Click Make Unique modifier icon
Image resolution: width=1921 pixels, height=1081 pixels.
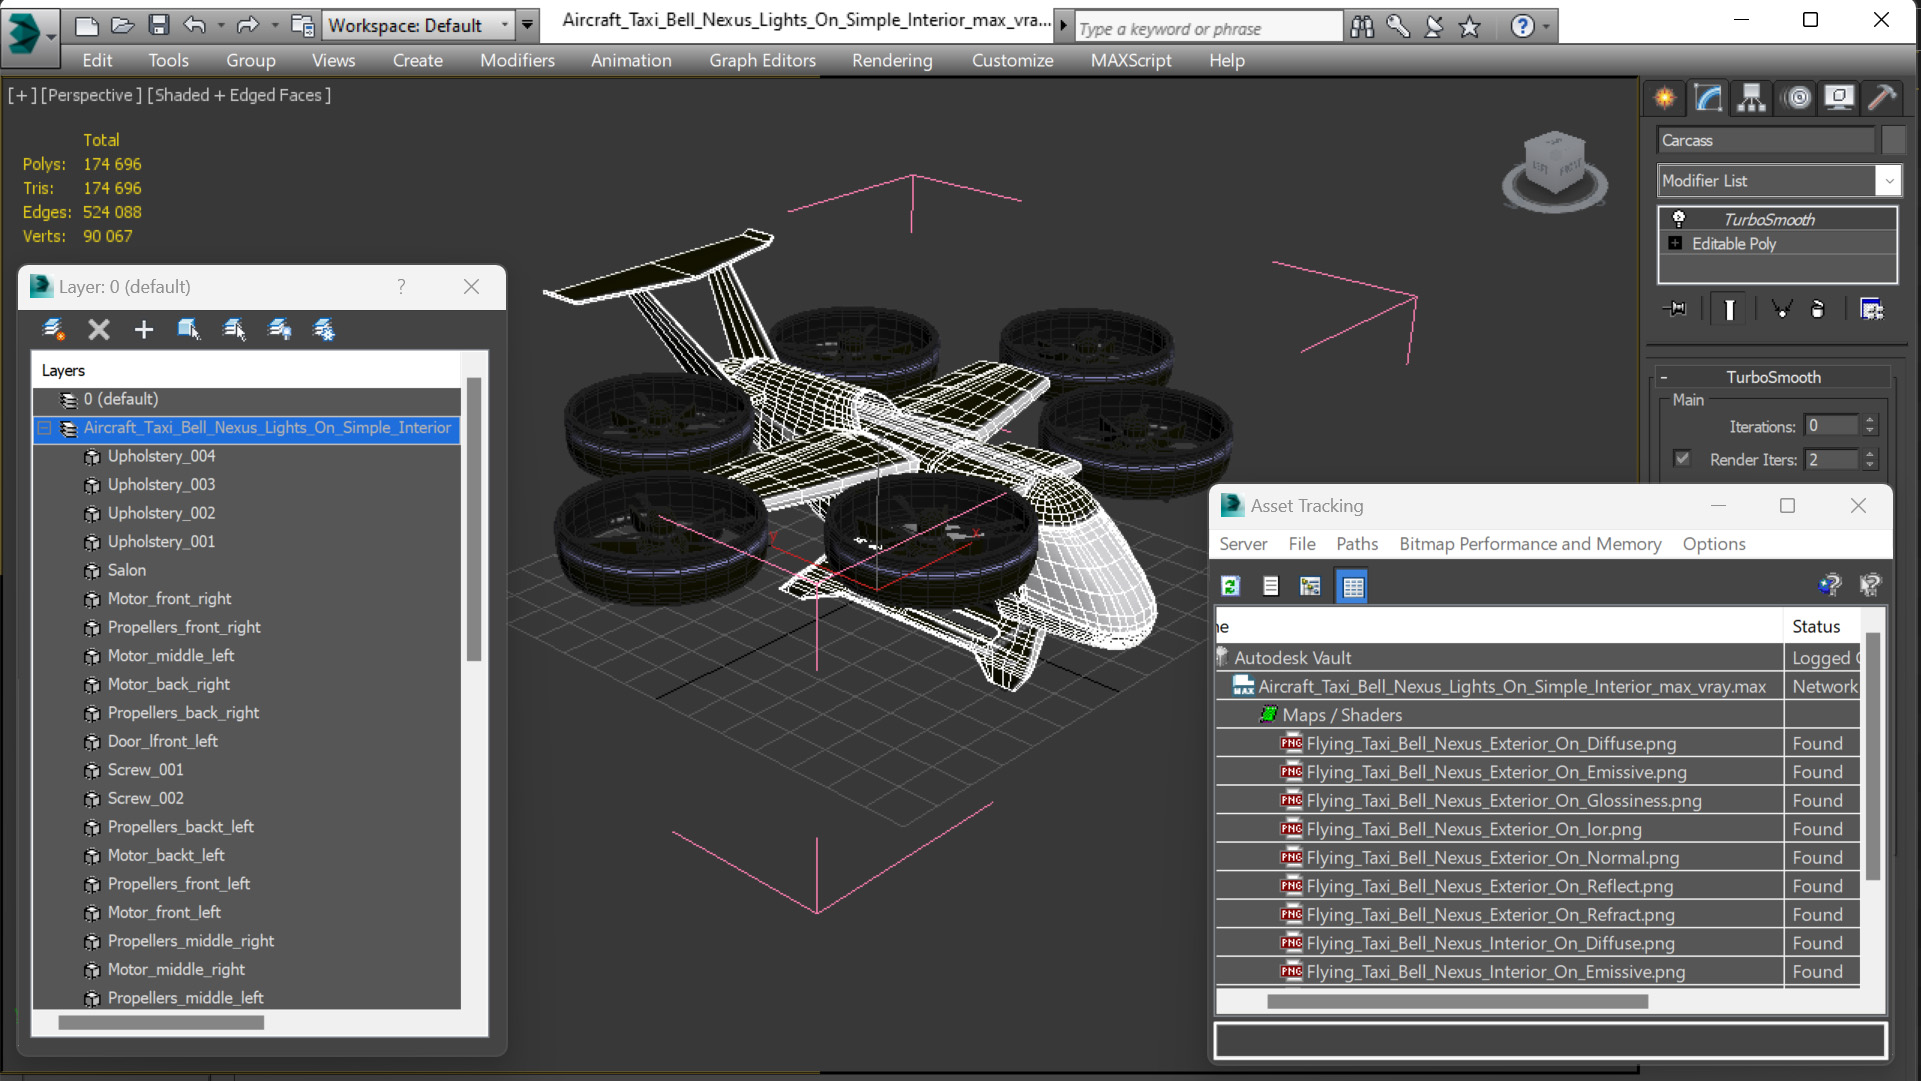tap(1781, 309)
